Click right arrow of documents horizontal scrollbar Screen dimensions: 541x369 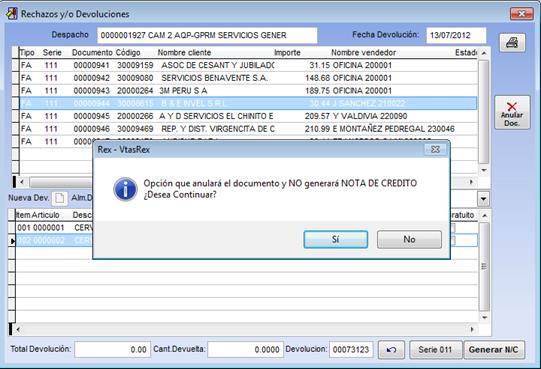point(471,182)
